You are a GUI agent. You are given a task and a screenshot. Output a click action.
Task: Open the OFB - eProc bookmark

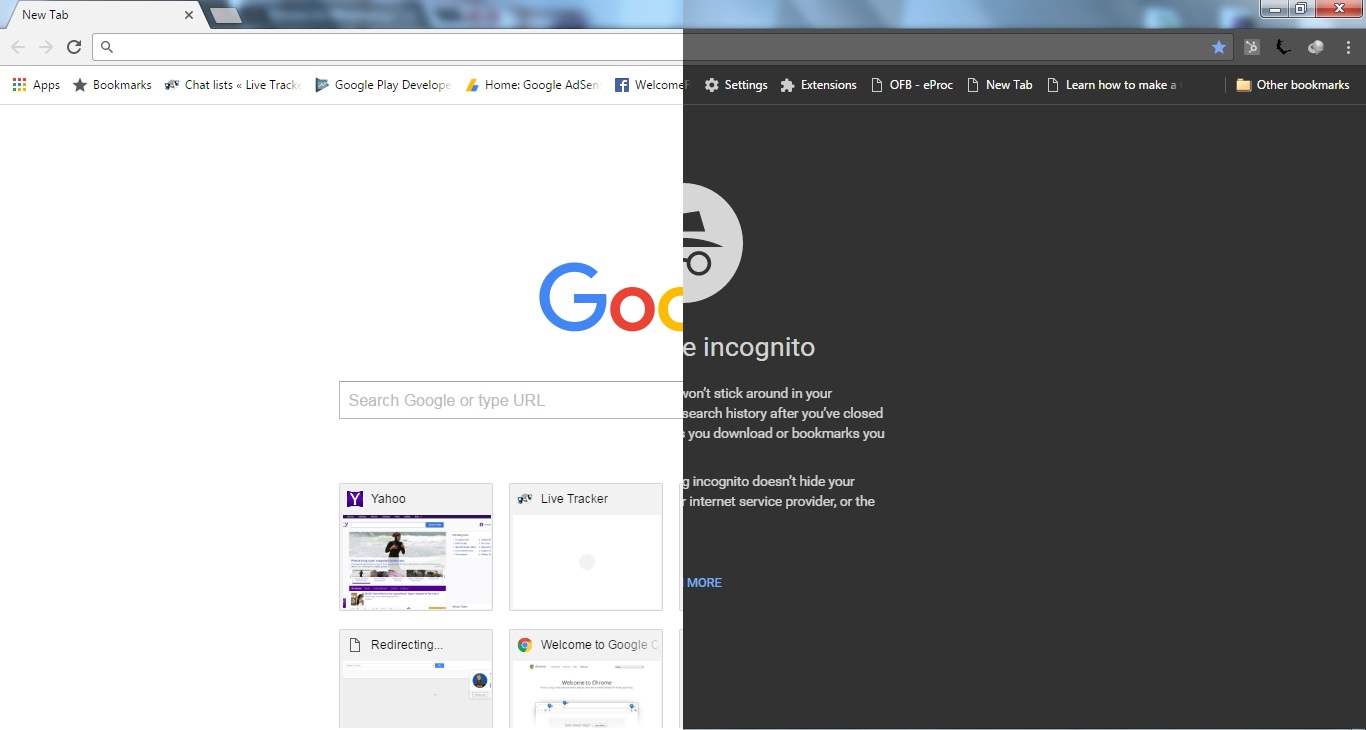click(x=911, y=85)
